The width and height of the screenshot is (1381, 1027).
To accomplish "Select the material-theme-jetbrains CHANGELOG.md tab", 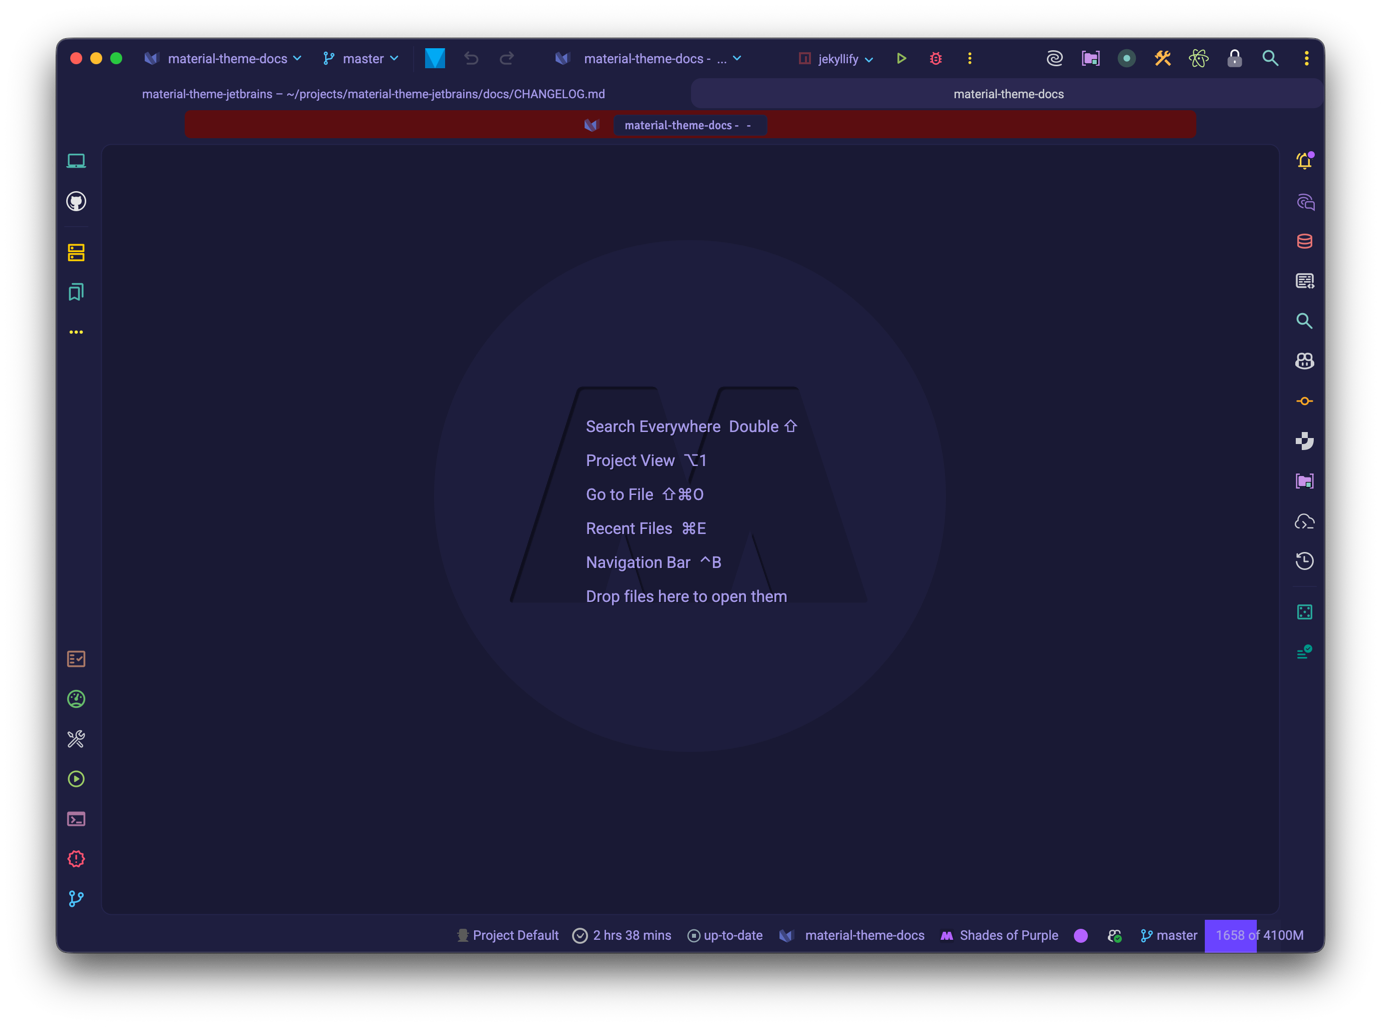I will [x=373, y=94].
